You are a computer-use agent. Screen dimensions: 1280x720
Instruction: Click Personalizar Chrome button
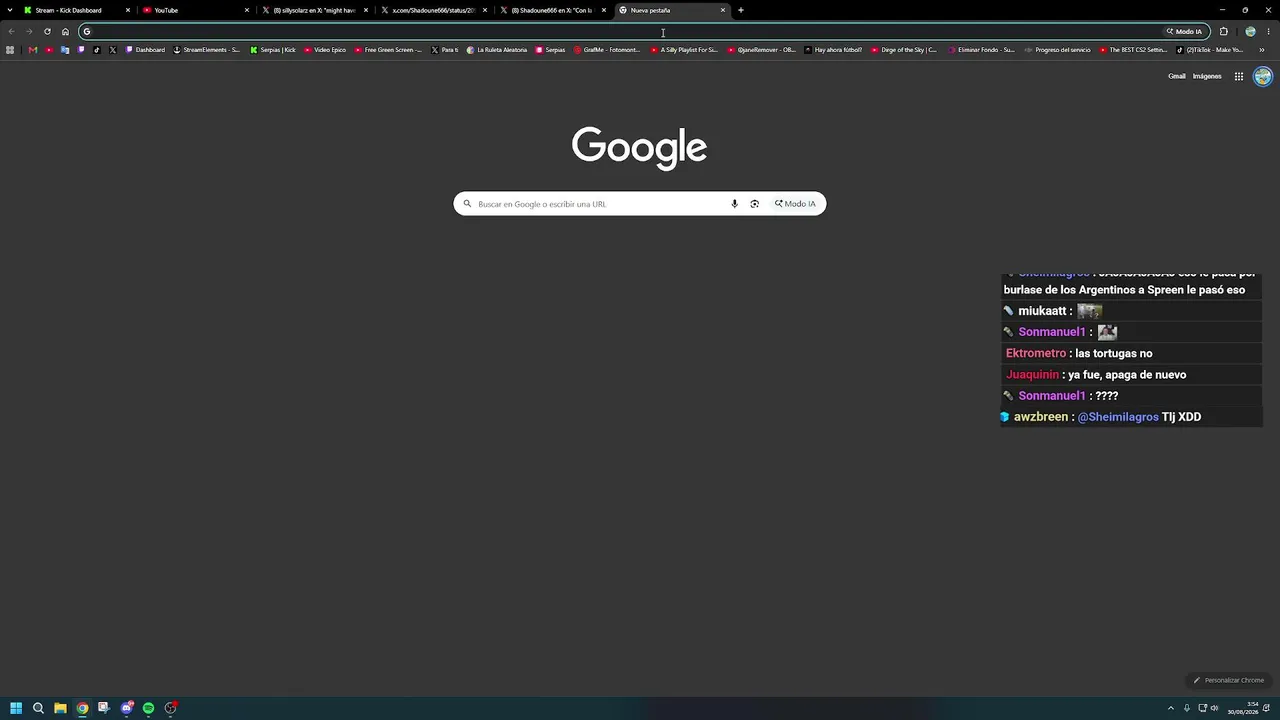pos(1229,680)
